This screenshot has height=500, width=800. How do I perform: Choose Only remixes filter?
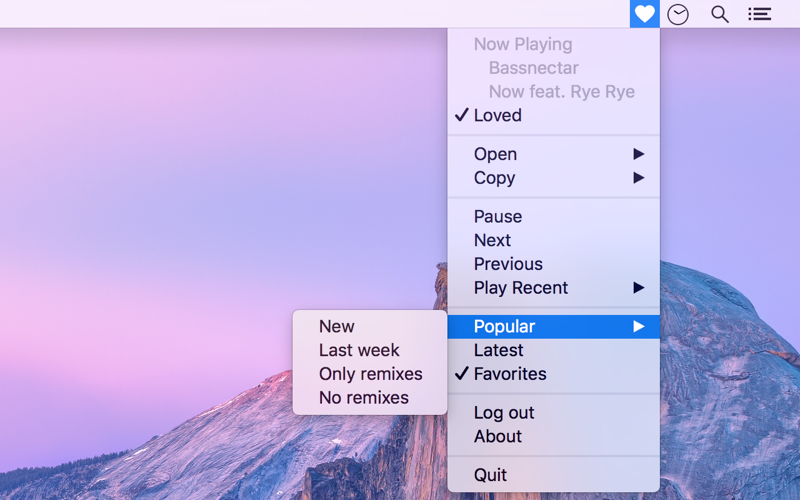point(370,374)
